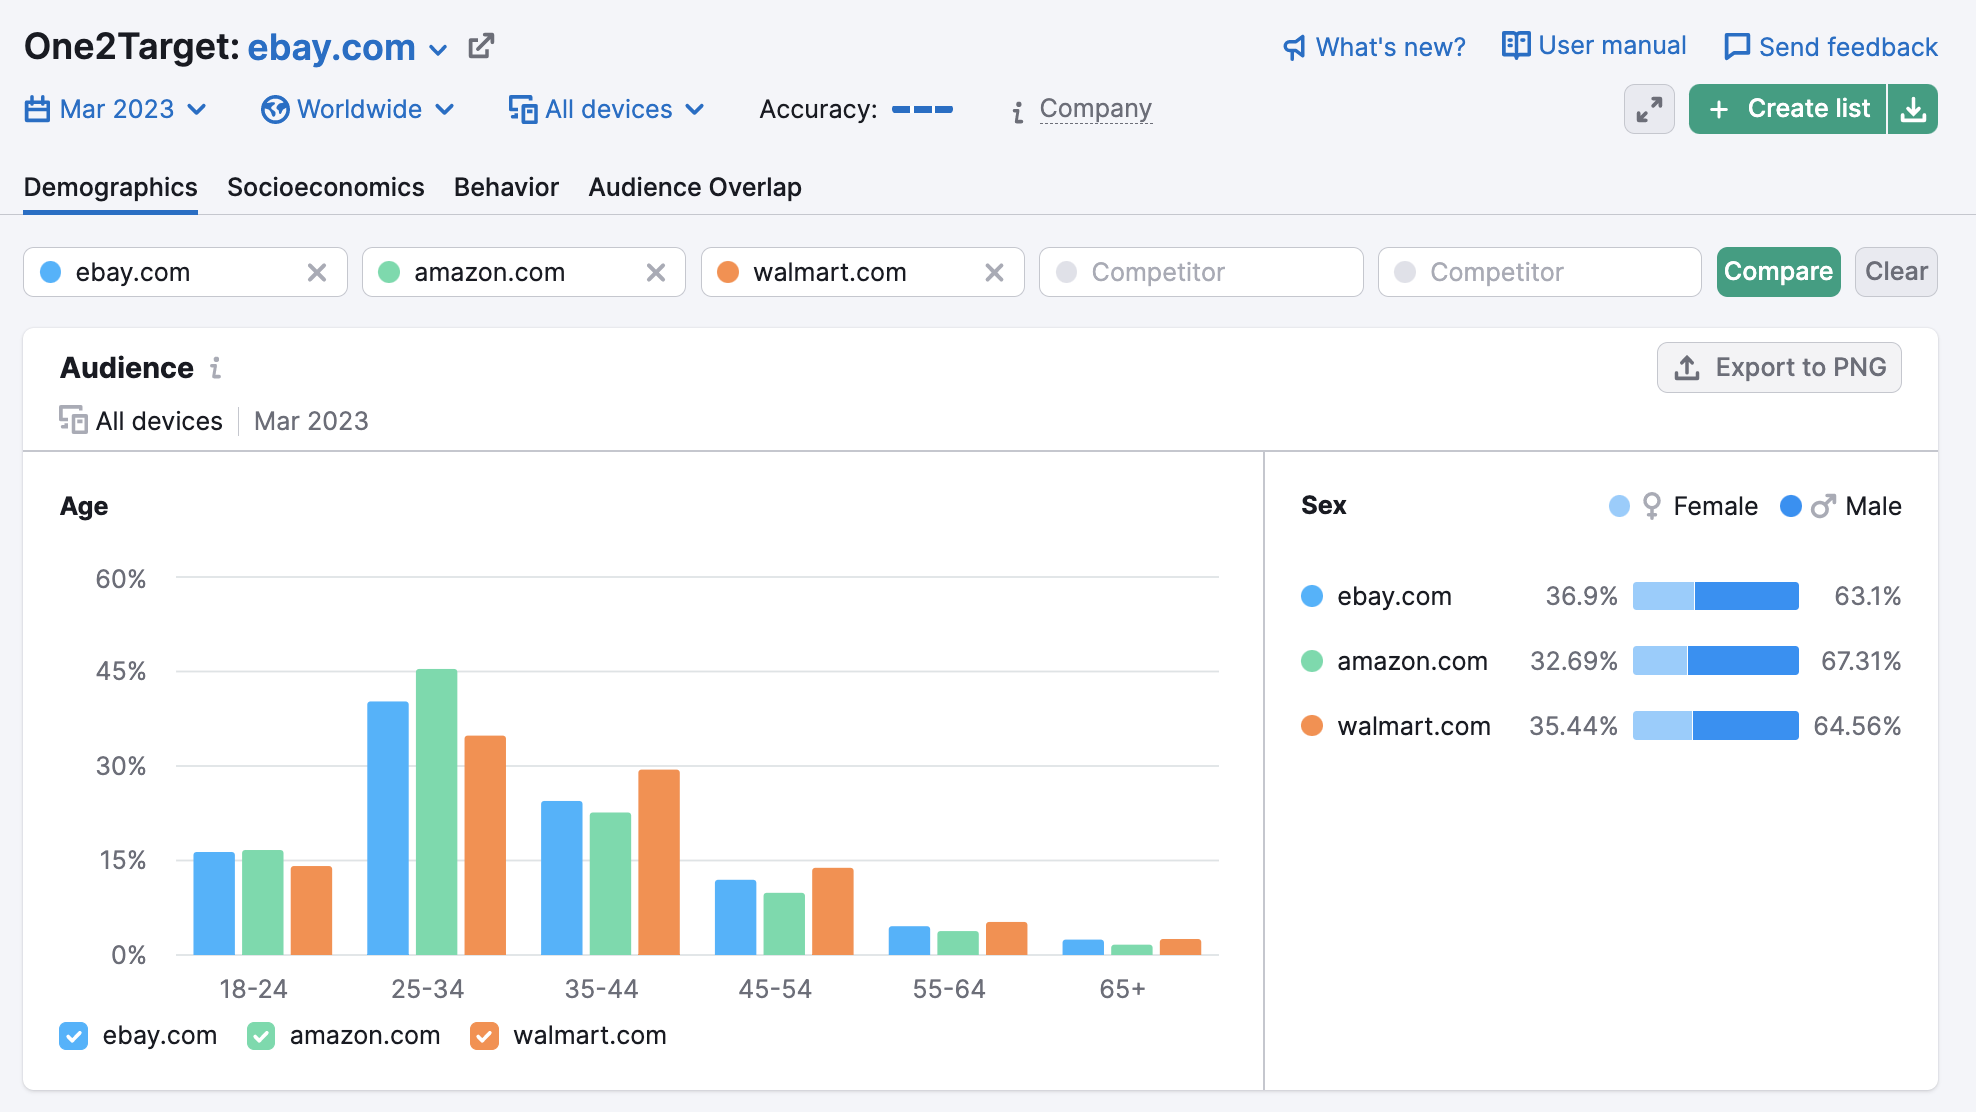Screen dimensions: 1976x1112
Task: Click the first empty Competitor input field
Action: 1201,272
